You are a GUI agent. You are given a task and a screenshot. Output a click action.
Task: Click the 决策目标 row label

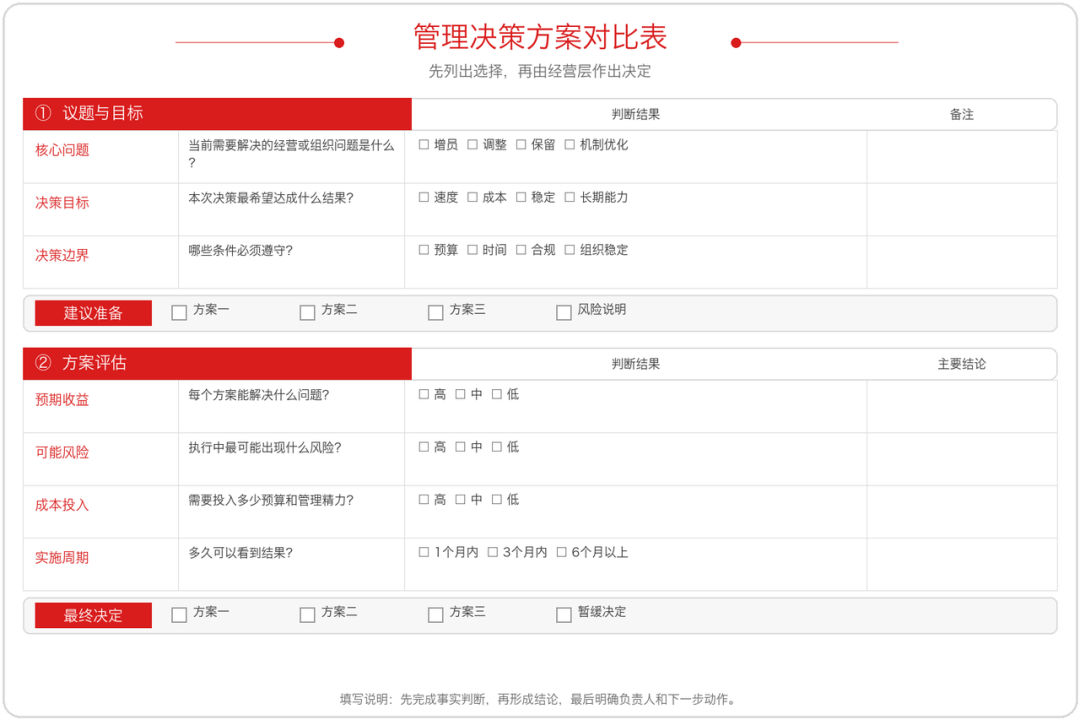pyautogui.click(x=62, y=203)
